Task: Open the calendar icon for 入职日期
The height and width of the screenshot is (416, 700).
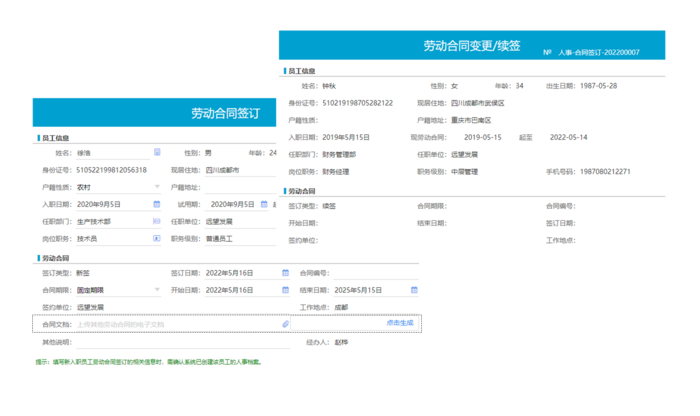Action: pos(157,204)
